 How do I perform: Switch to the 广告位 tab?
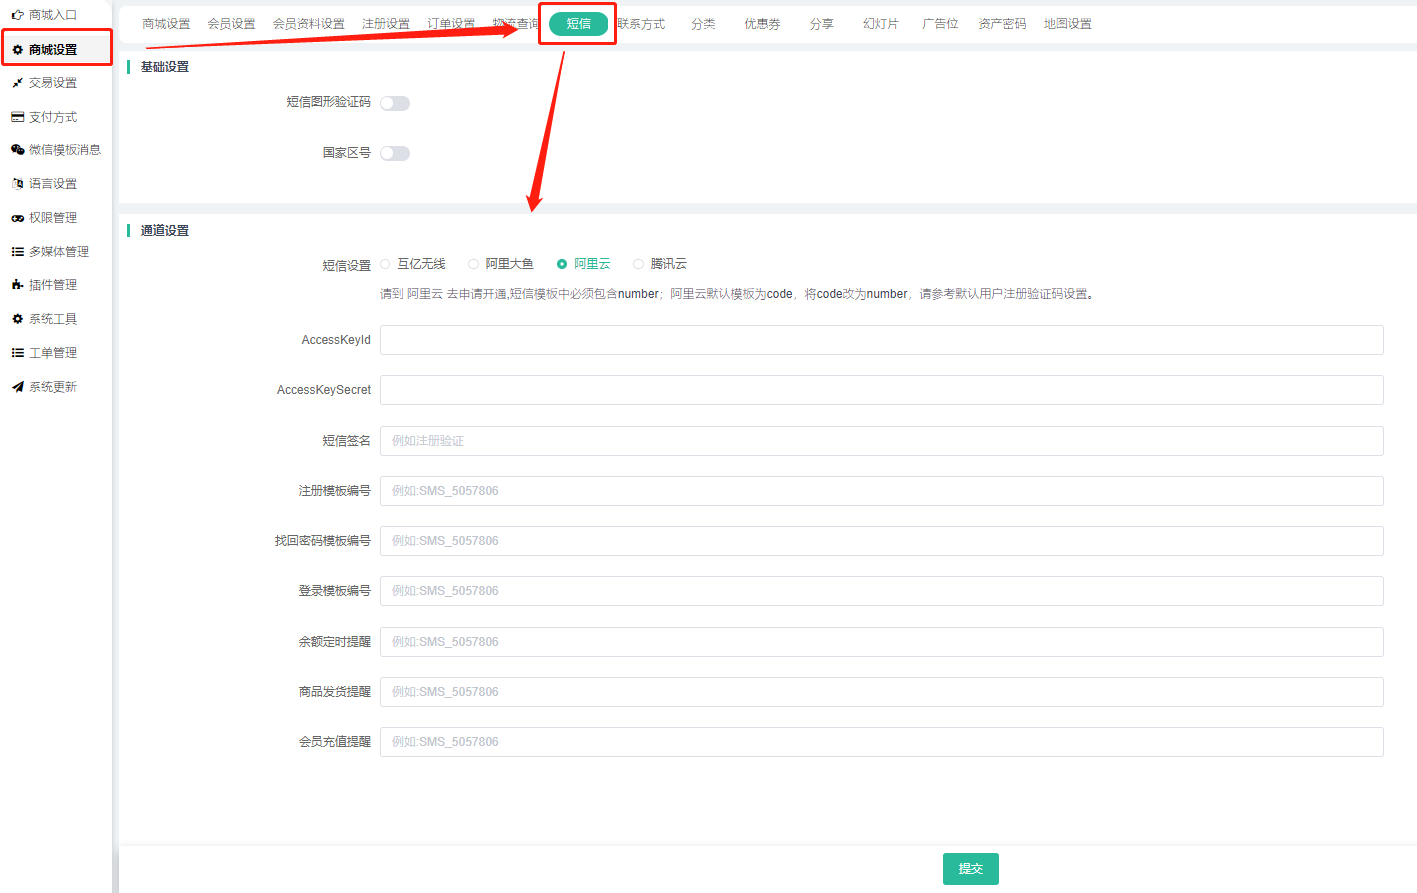(940, 24)
